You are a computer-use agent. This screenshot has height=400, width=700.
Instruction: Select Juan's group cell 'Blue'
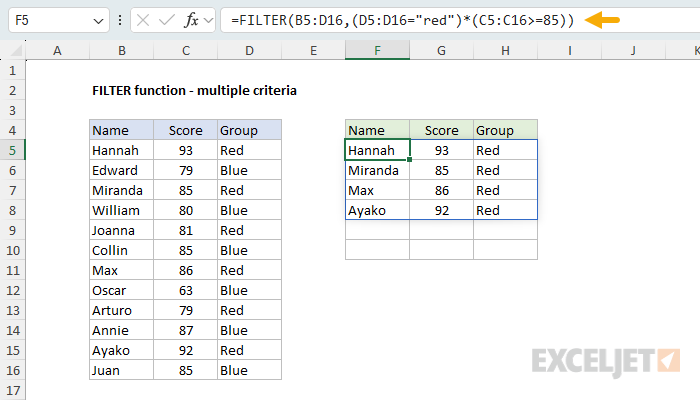[x=250, y=371]
